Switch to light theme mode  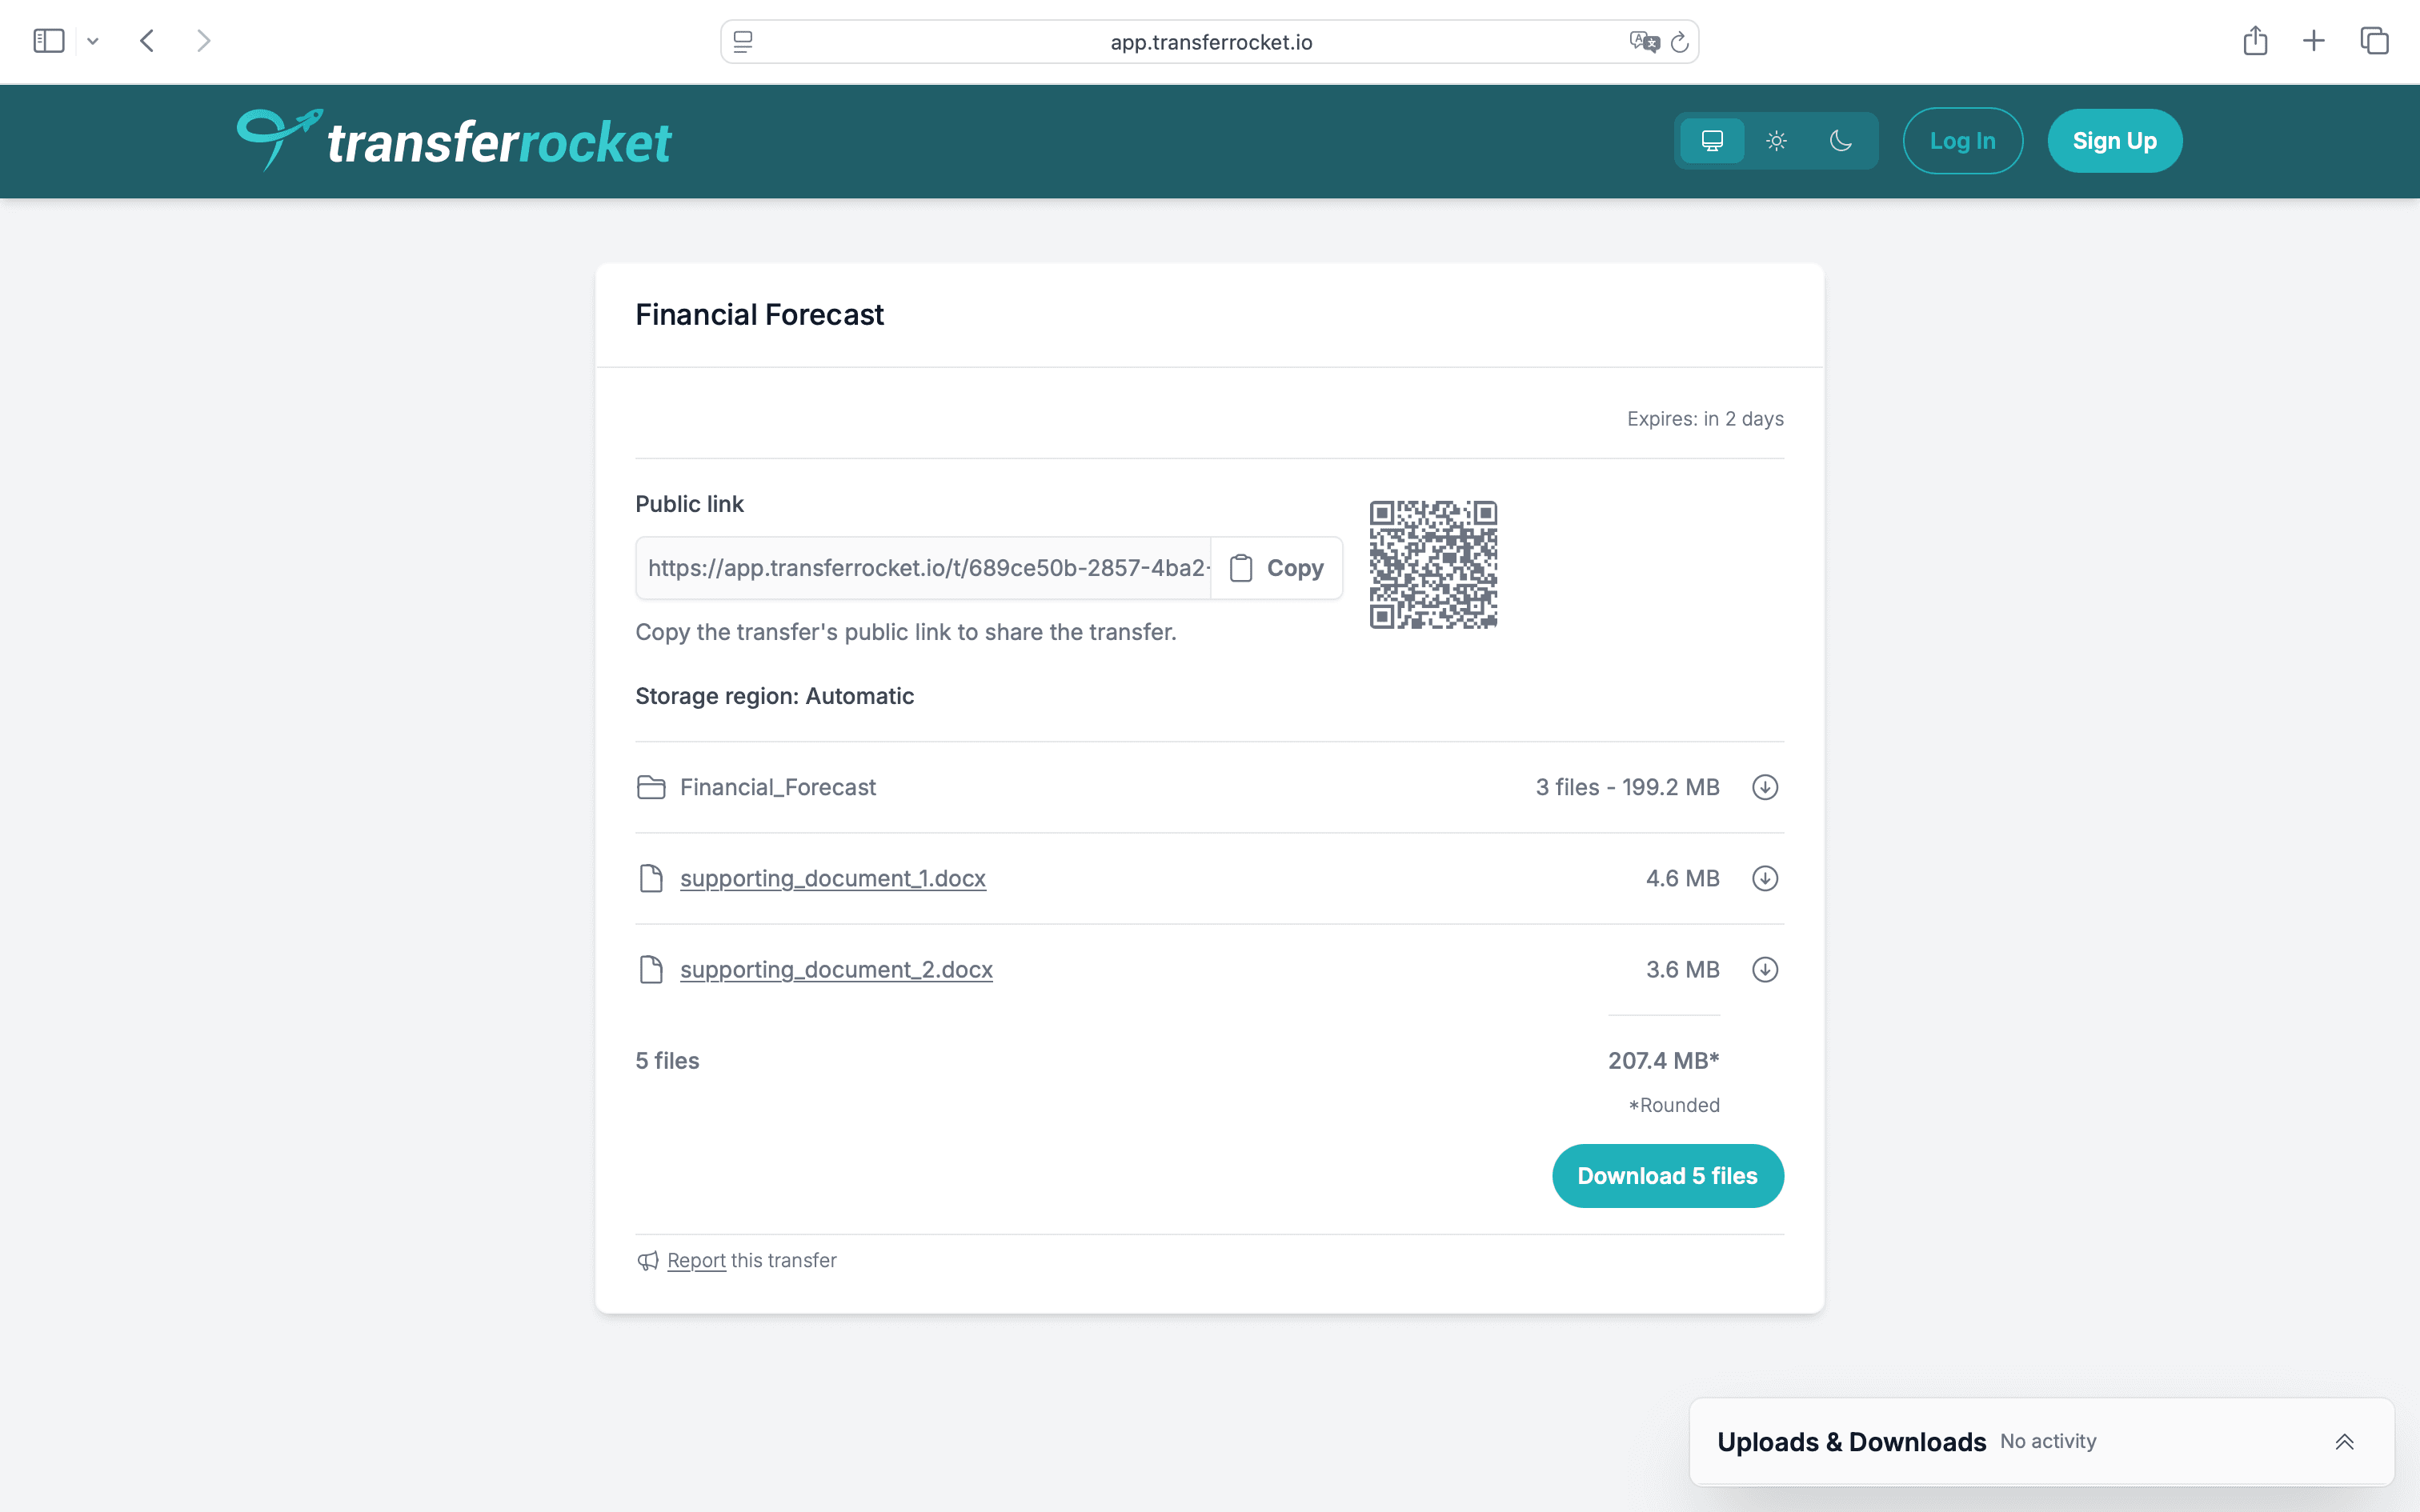pos(1777,140)
